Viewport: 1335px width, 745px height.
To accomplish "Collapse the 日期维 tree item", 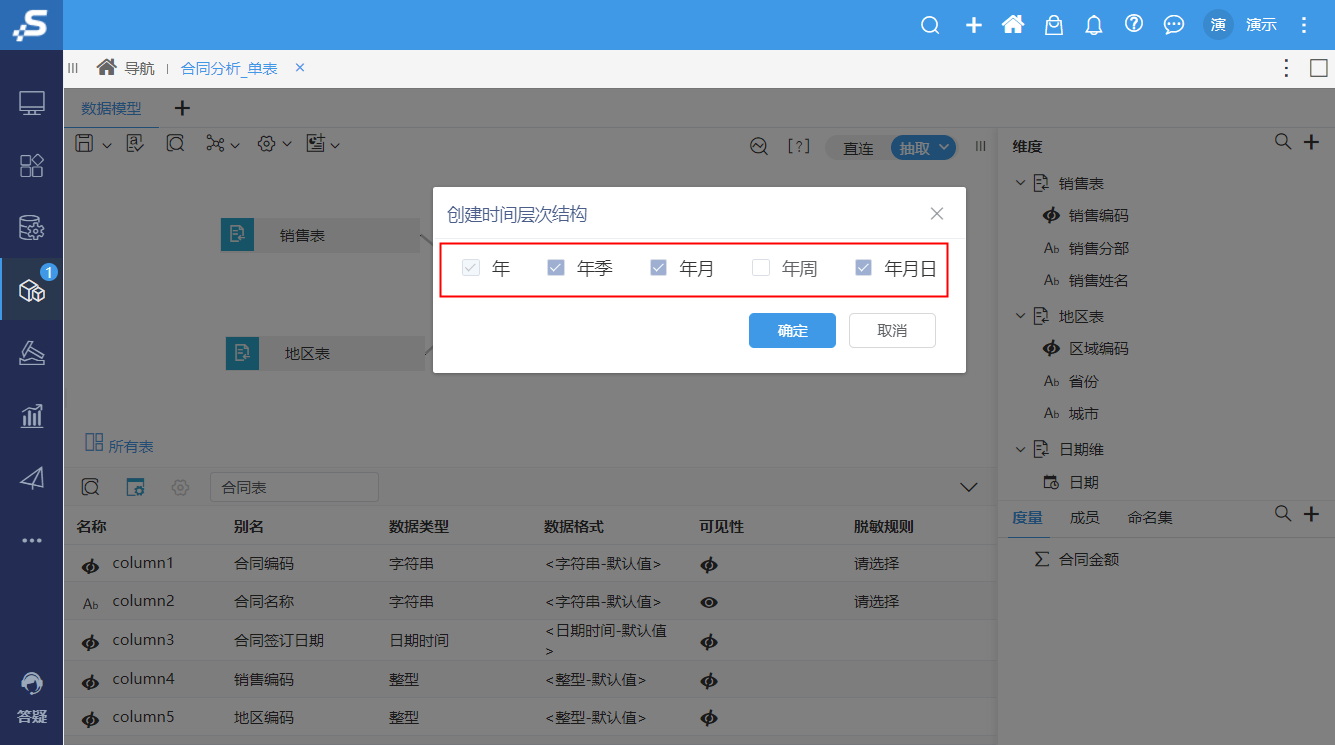I will (1020, 449).
